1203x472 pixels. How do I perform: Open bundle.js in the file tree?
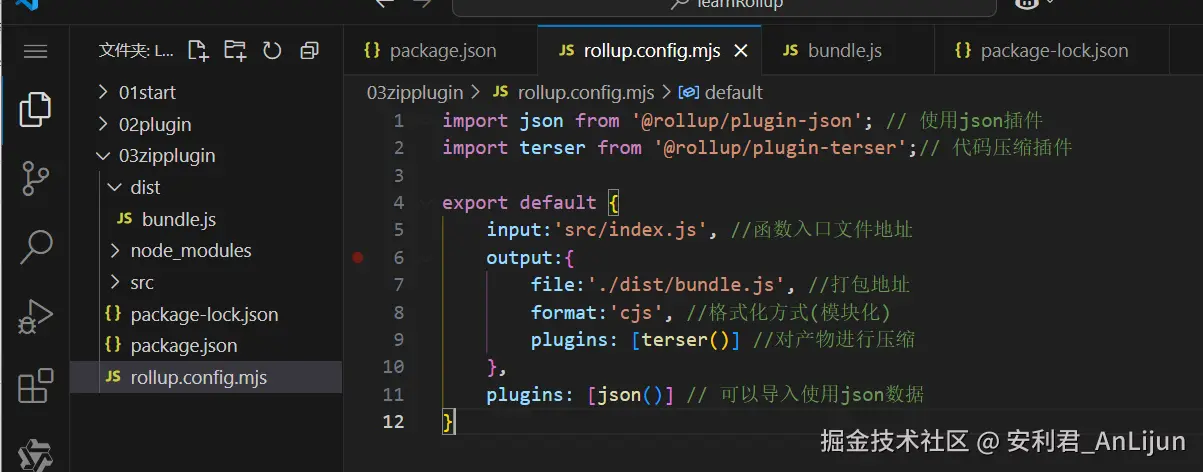pyautogui.click(x=206, y=219)
